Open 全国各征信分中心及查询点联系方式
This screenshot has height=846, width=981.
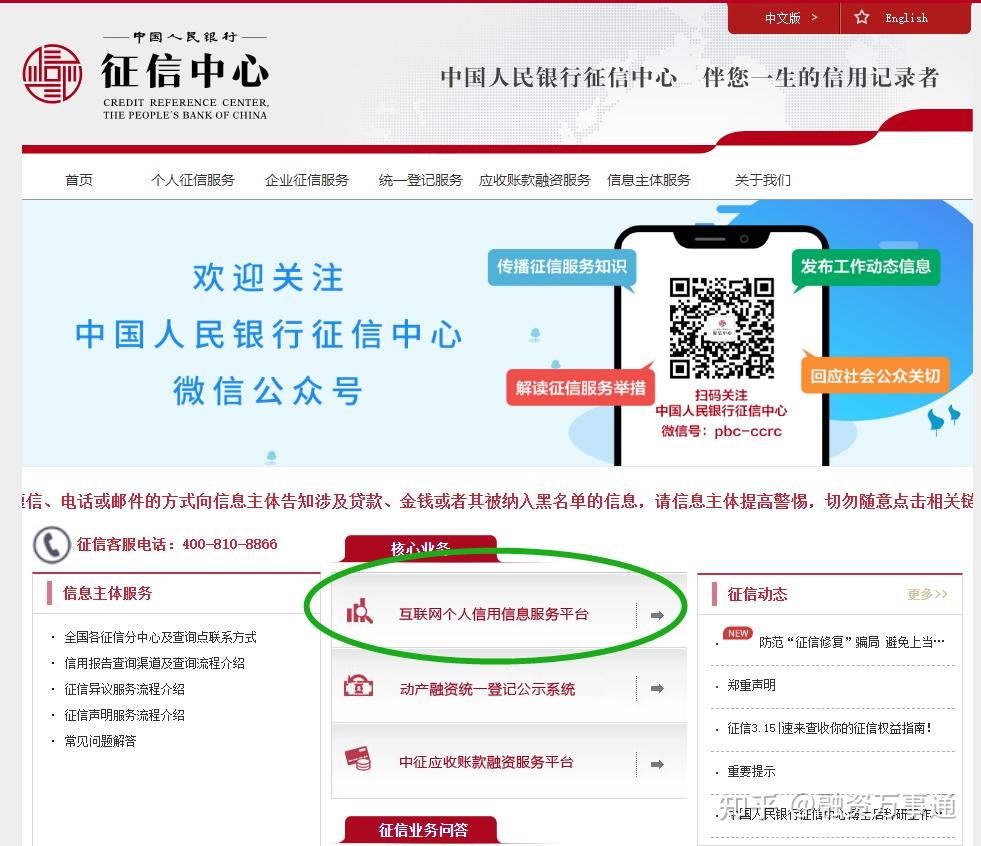(x=160, y=637)
